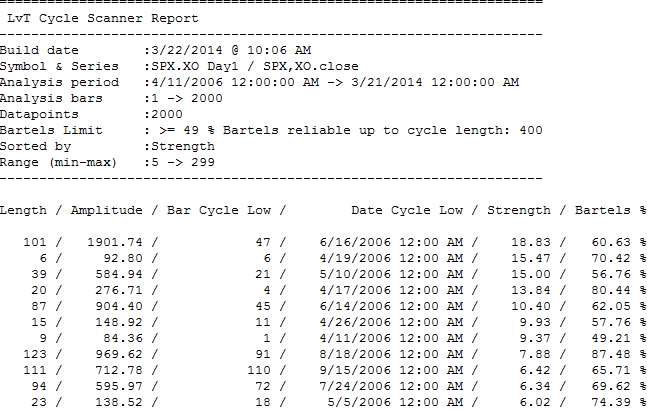This screenshot has width=655, height=411.
Task: Click the Strength column header
Action: pos(519,210)
